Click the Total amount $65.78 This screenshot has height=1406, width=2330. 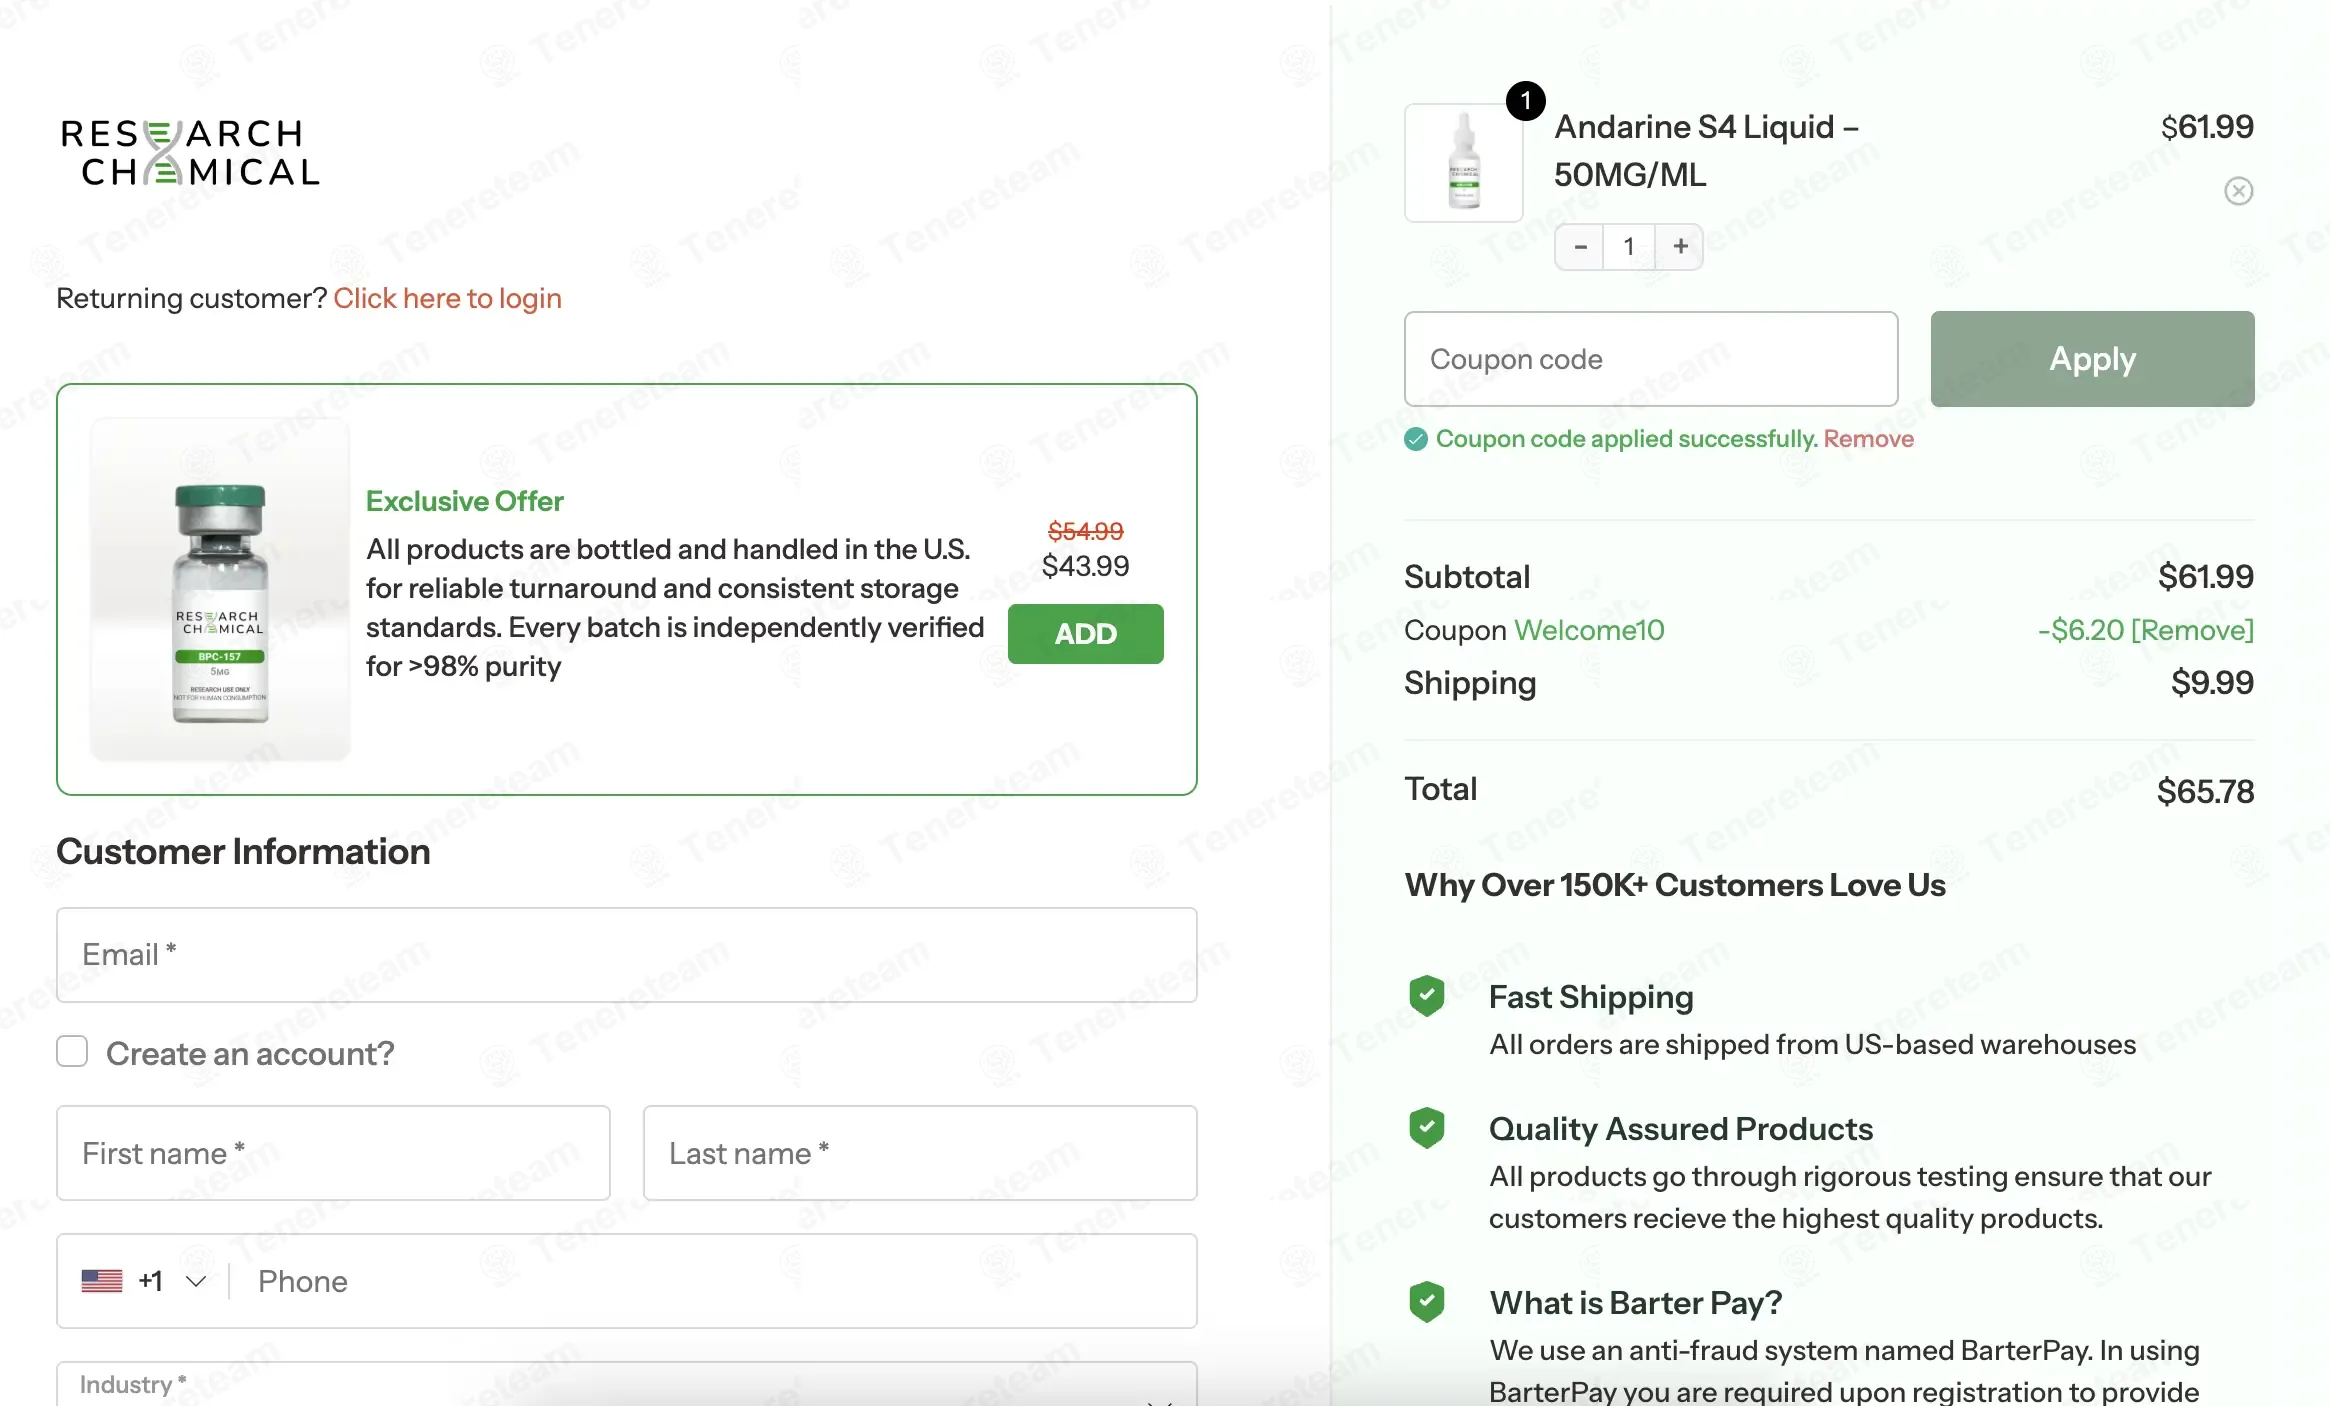[2205, 792]
